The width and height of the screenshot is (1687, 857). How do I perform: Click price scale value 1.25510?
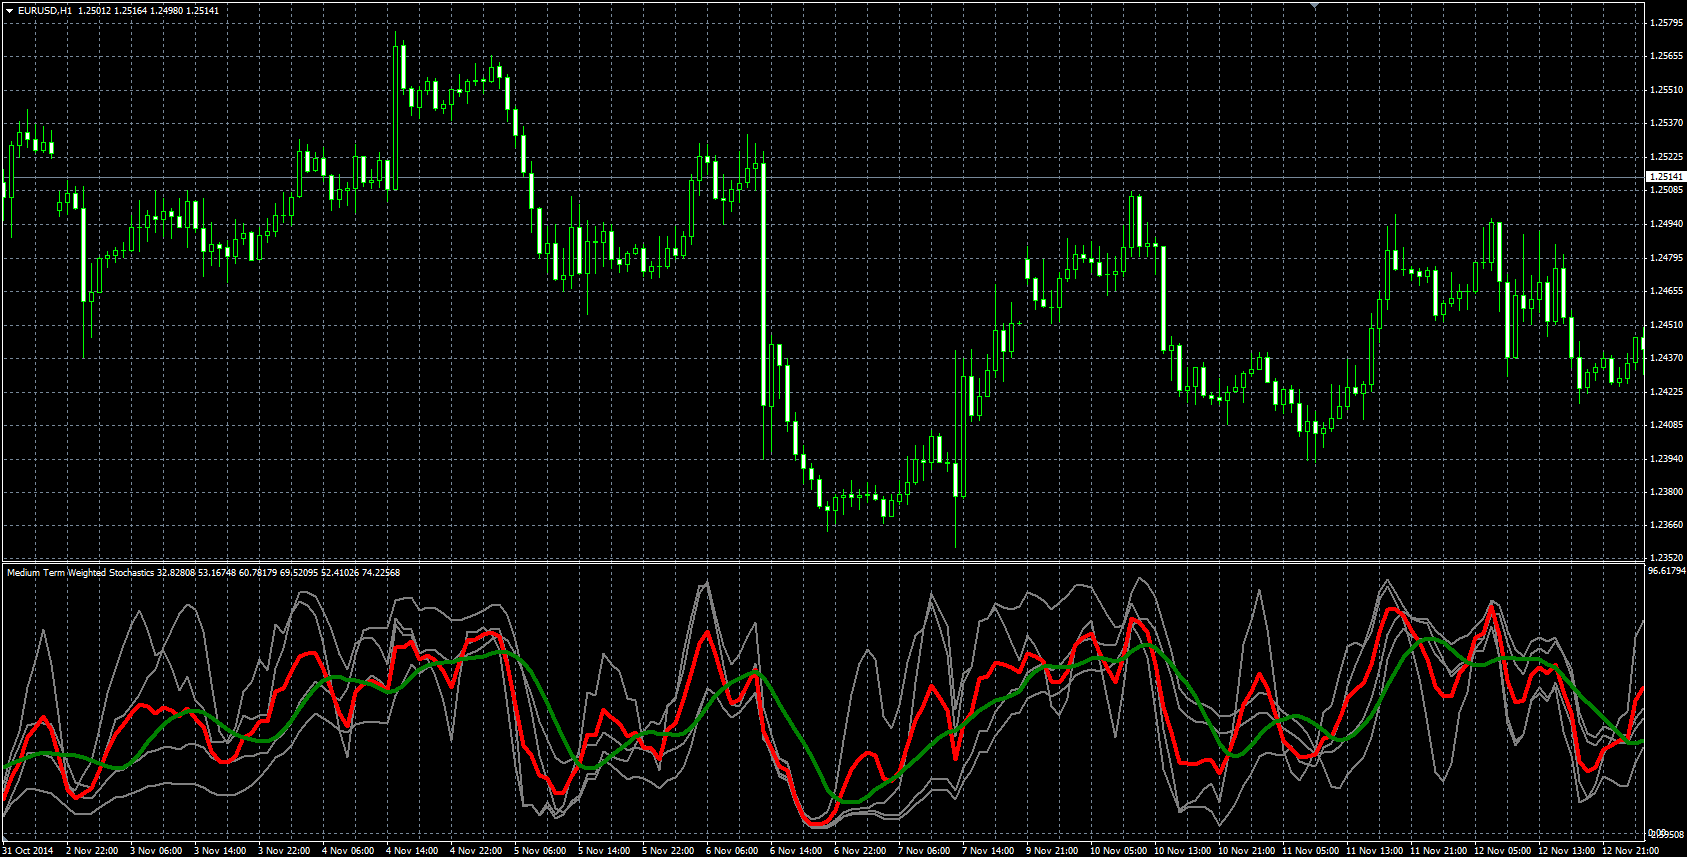(1665, 90)
